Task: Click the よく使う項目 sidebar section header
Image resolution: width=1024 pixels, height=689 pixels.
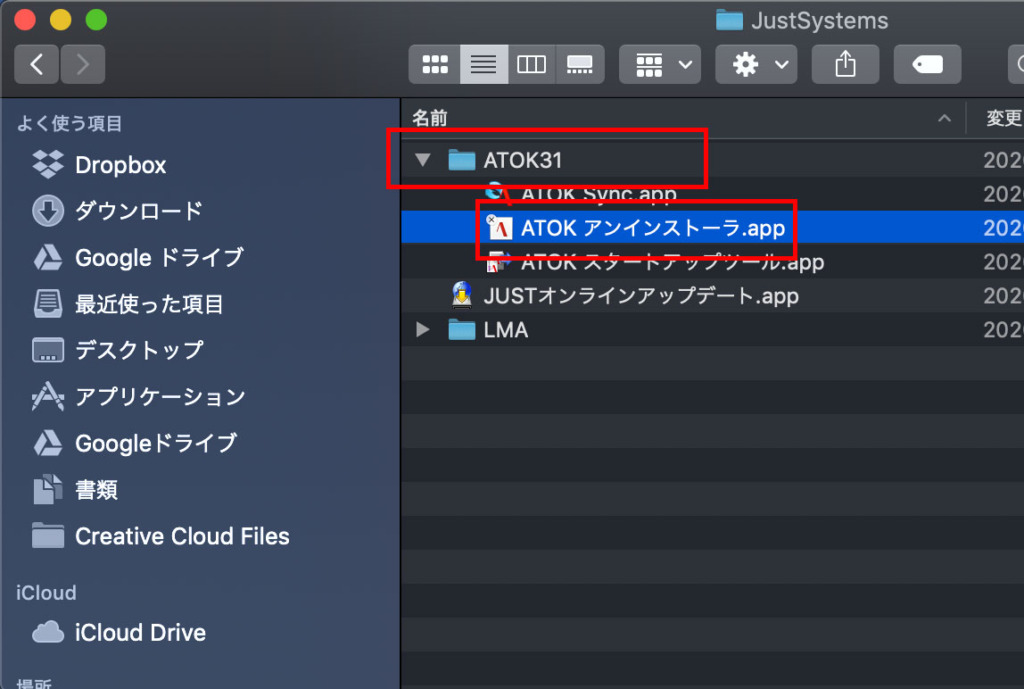Action: [x=69, y=123]
